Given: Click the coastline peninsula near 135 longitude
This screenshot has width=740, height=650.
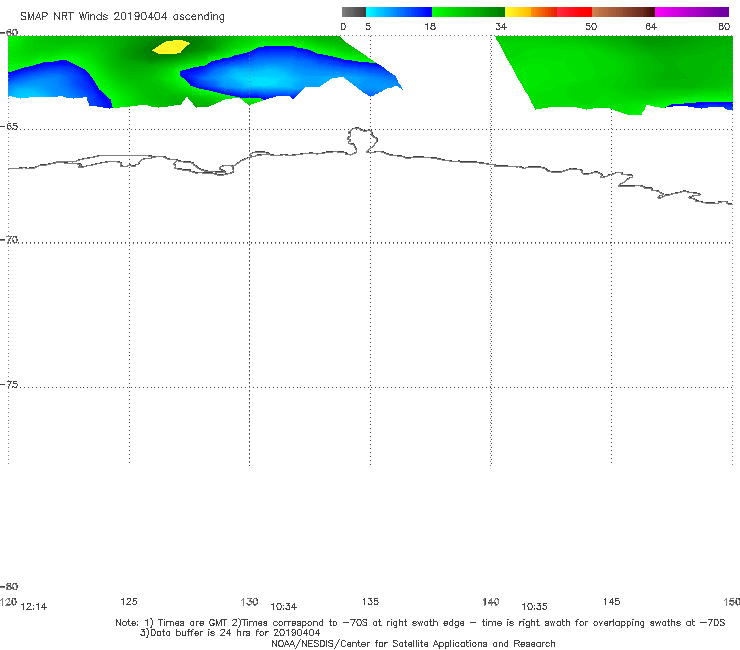Looking at the screenshot, I should (x=362, y=140).
